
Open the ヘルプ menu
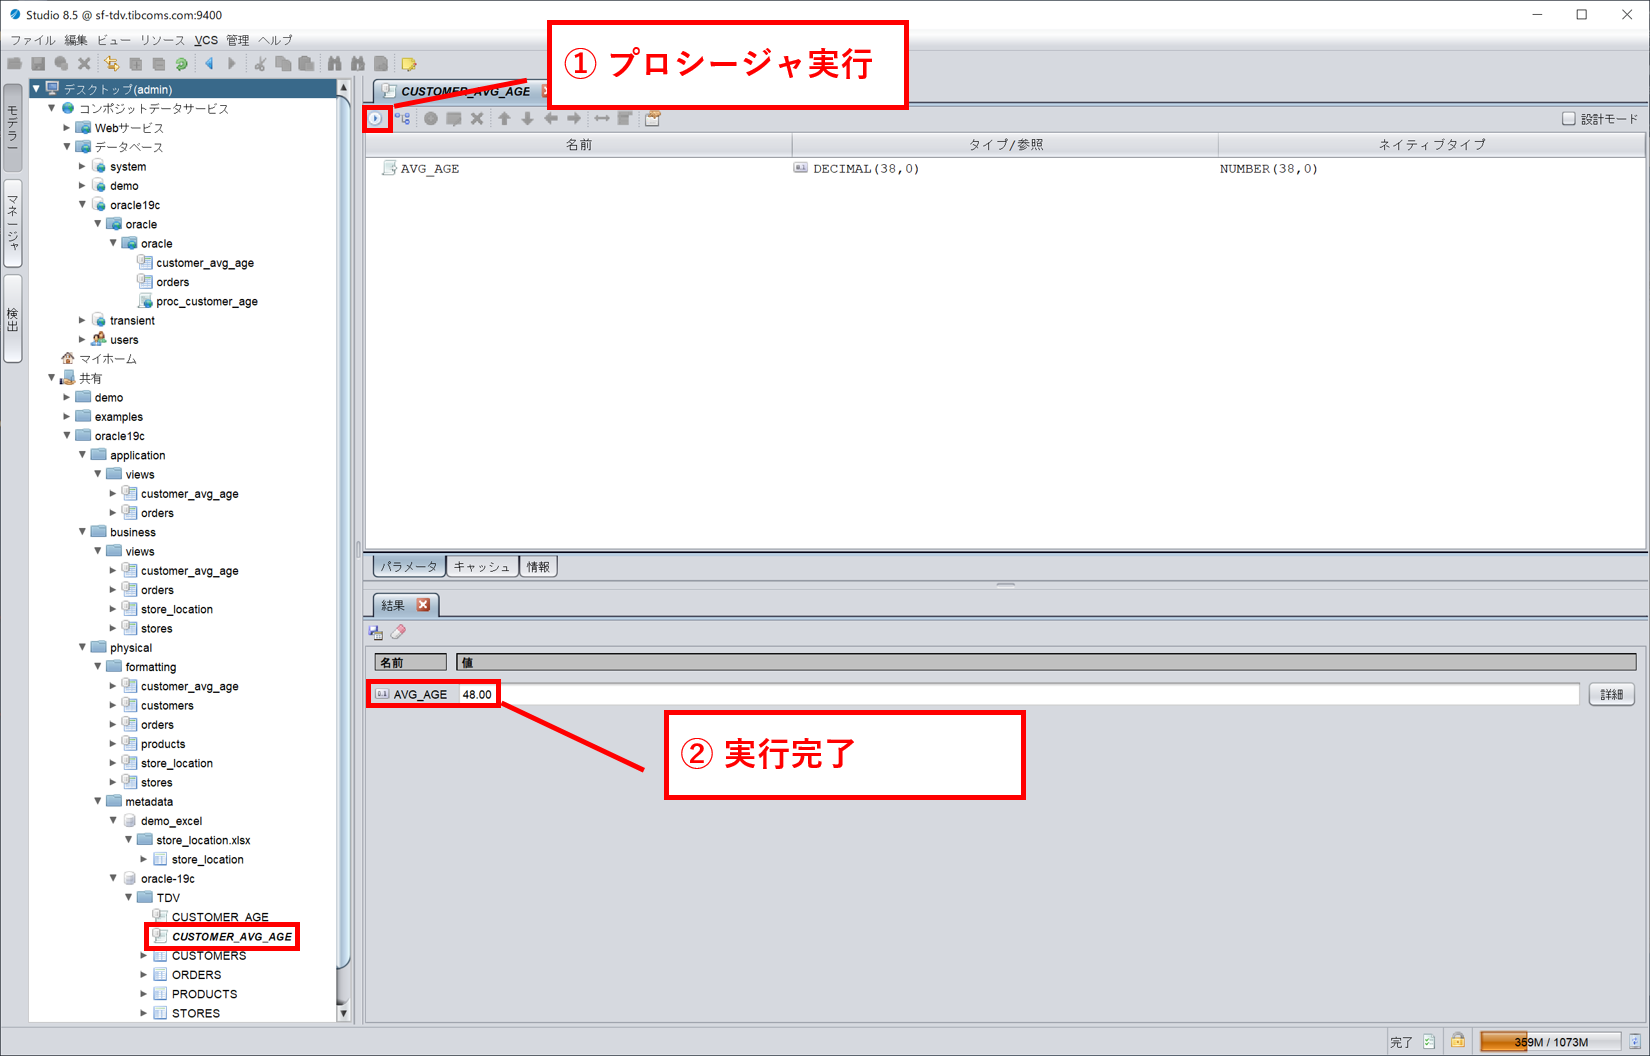[x=276, y=40]
